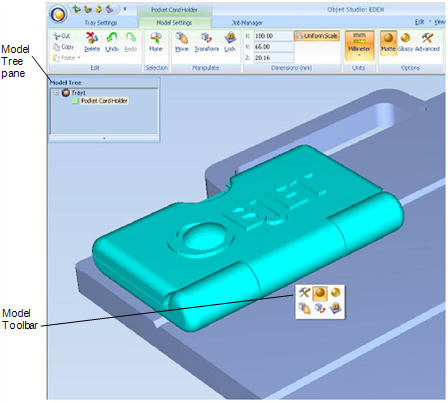
Task: Open the View menu at top right
Action: coord(440,22)
